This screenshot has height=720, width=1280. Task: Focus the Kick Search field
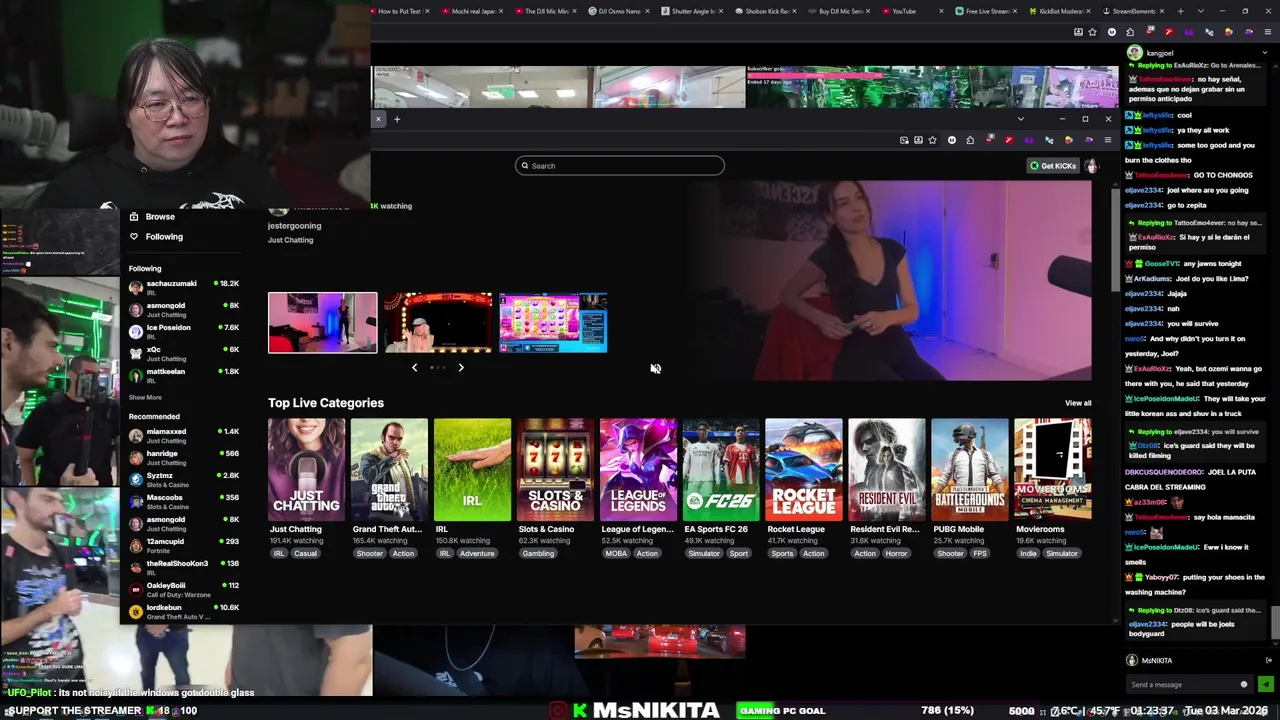pyautogui.click(x=620, y=166)
